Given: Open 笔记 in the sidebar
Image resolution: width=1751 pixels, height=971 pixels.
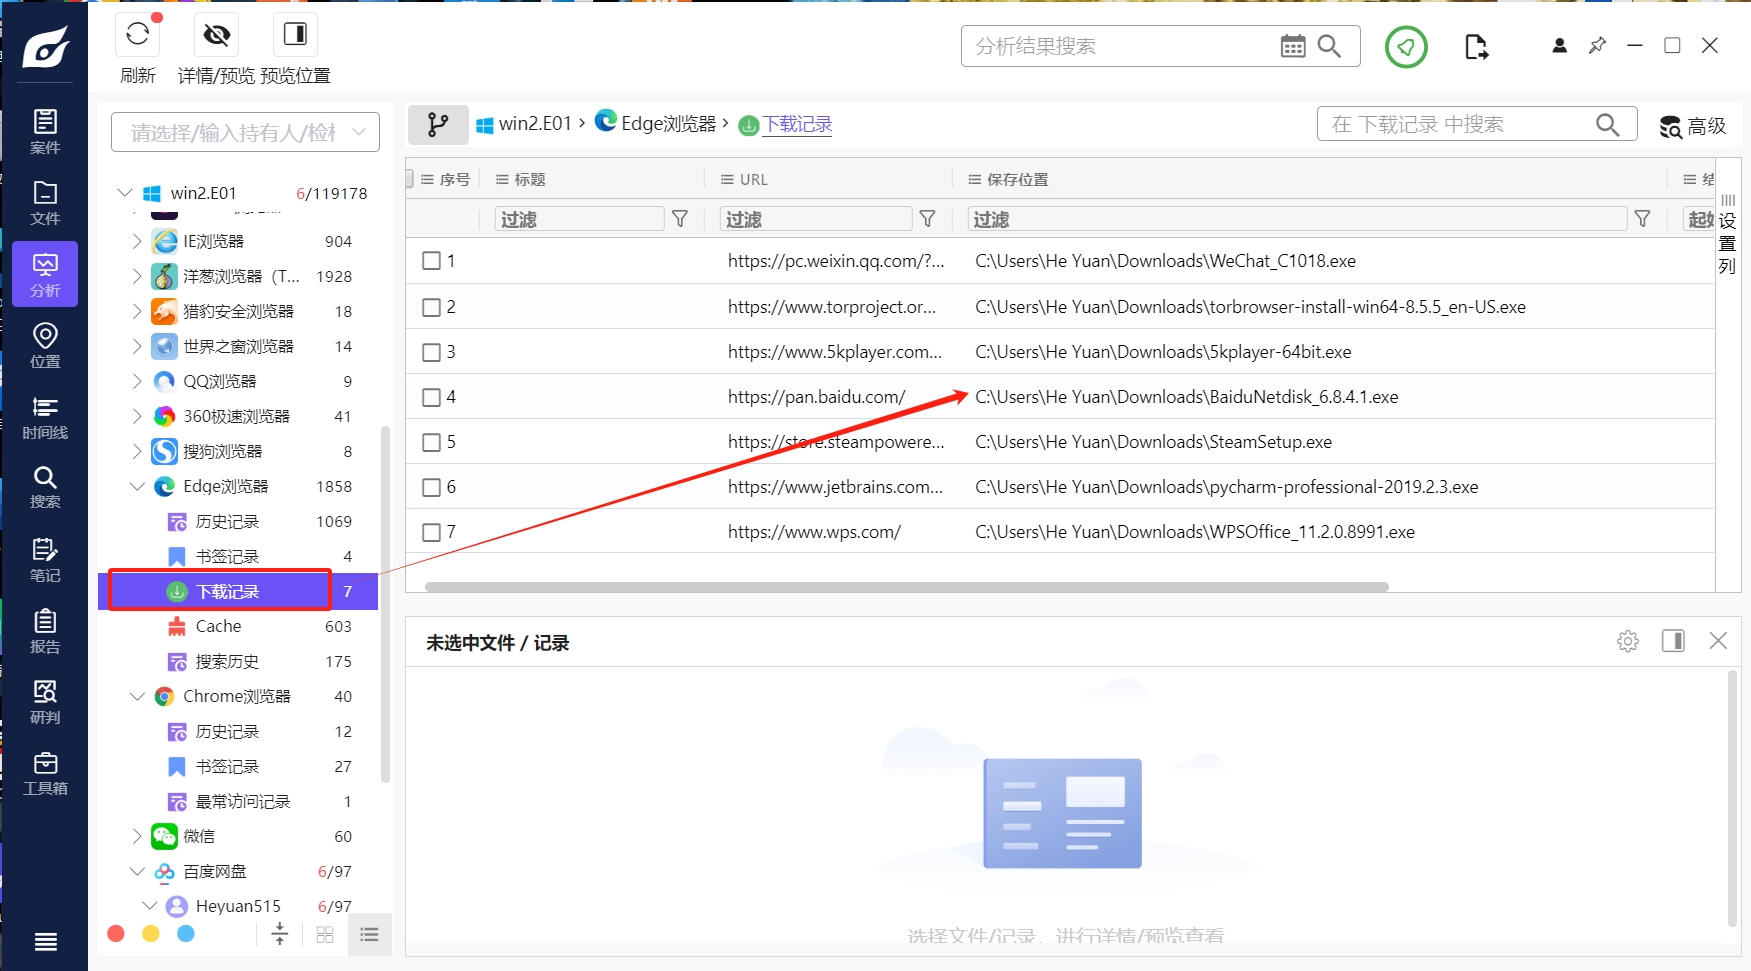Looking at the screenshot, I should click(x=45, y=560).
